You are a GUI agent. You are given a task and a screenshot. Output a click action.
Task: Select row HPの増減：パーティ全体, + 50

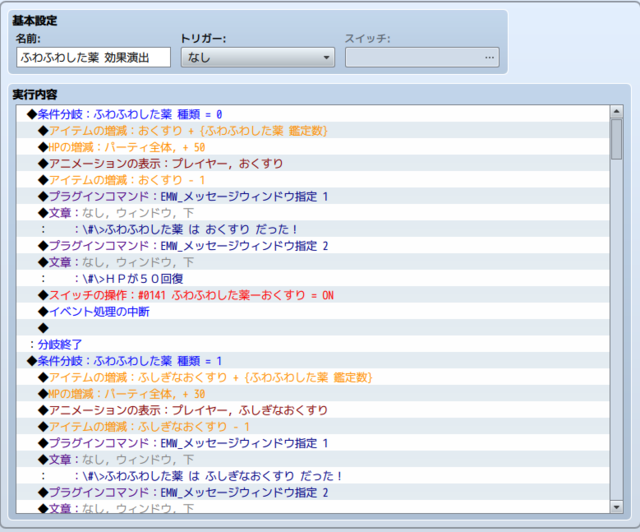tap(313, 147)
